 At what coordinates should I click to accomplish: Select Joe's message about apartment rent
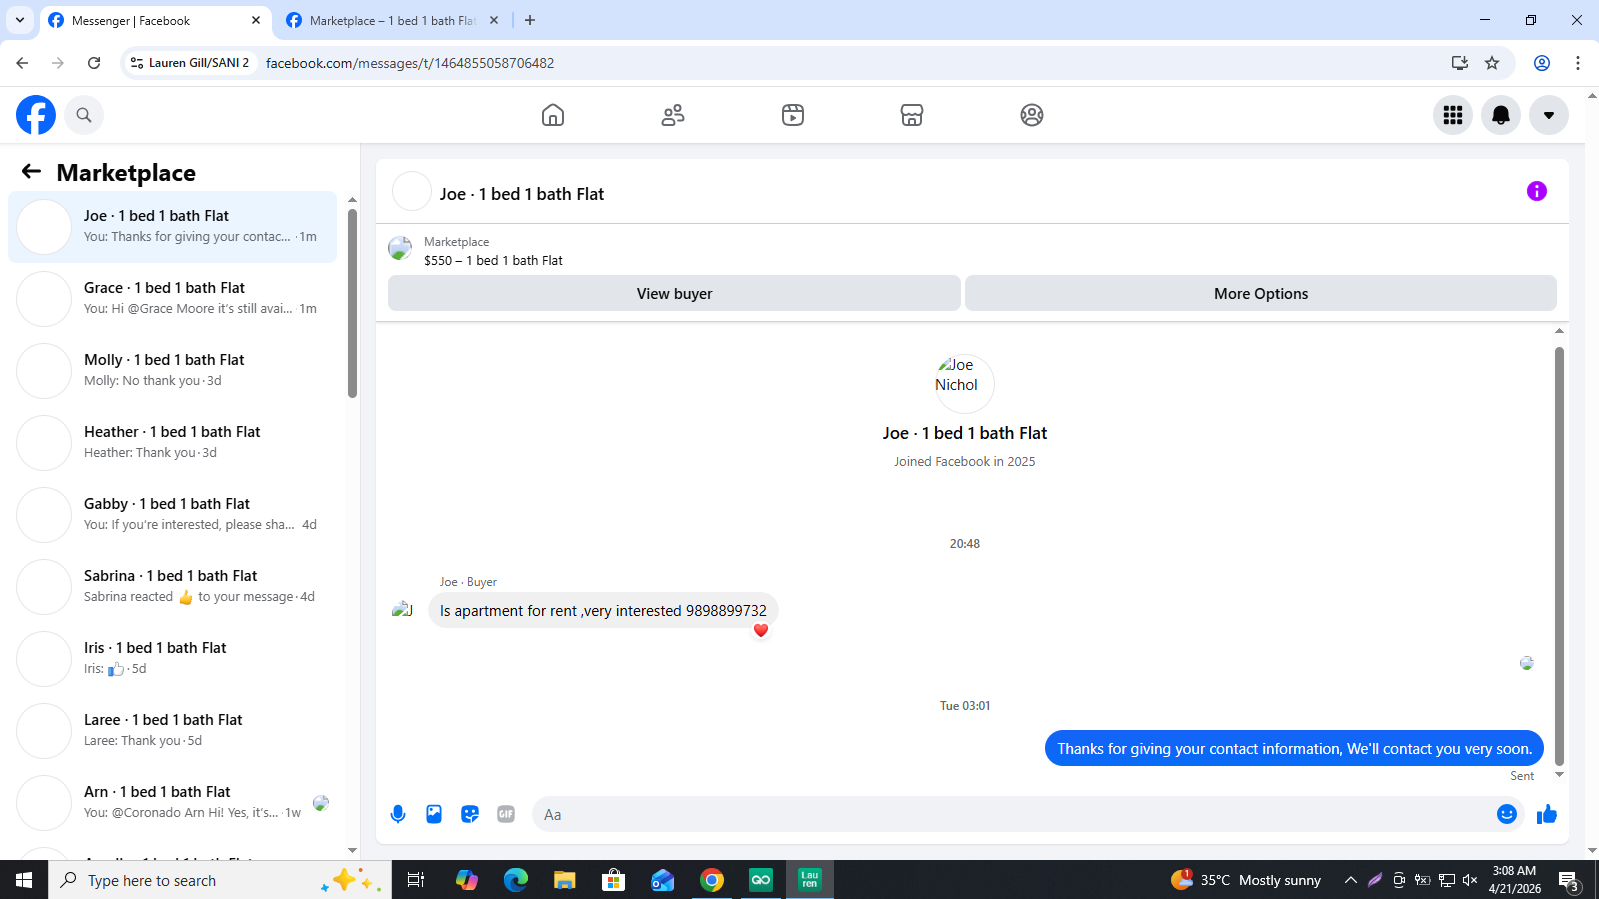603,610
